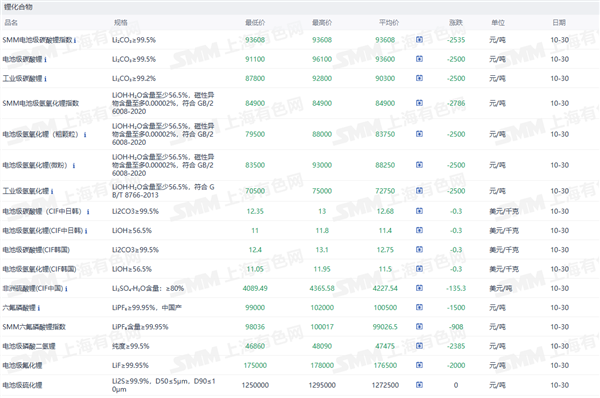Select the 70500 lowest price cell

(x=255, y=191)
